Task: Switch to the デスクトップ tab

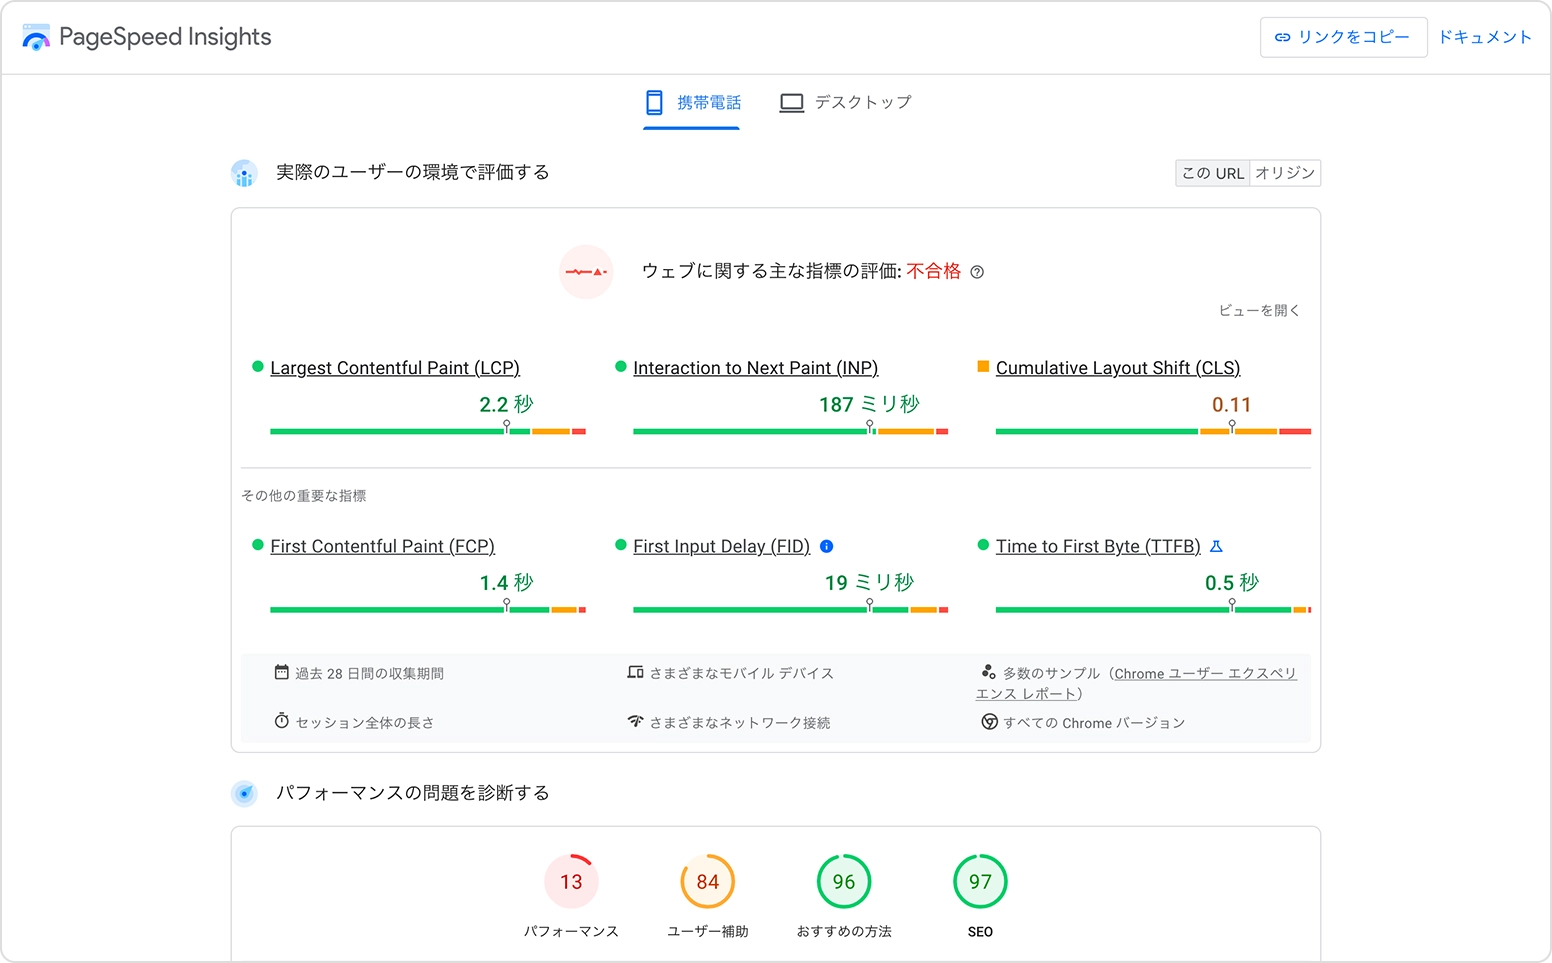Action: click(x=845, y=103)
